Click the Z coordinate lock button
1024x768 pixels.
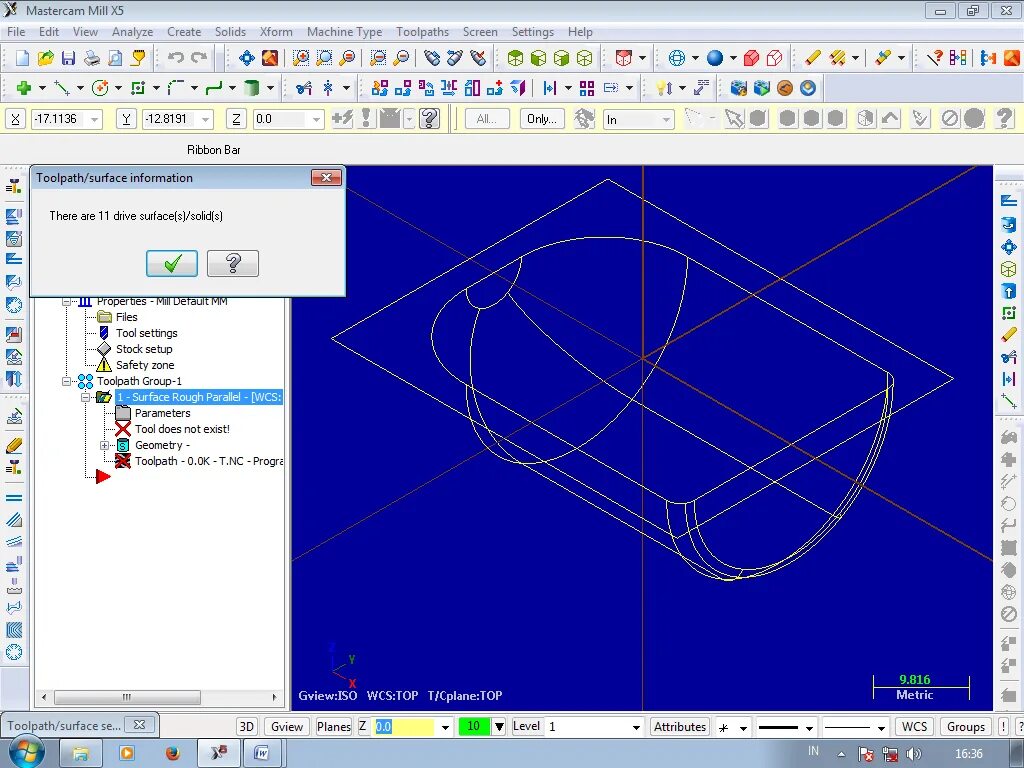click(x=236, y=119)
